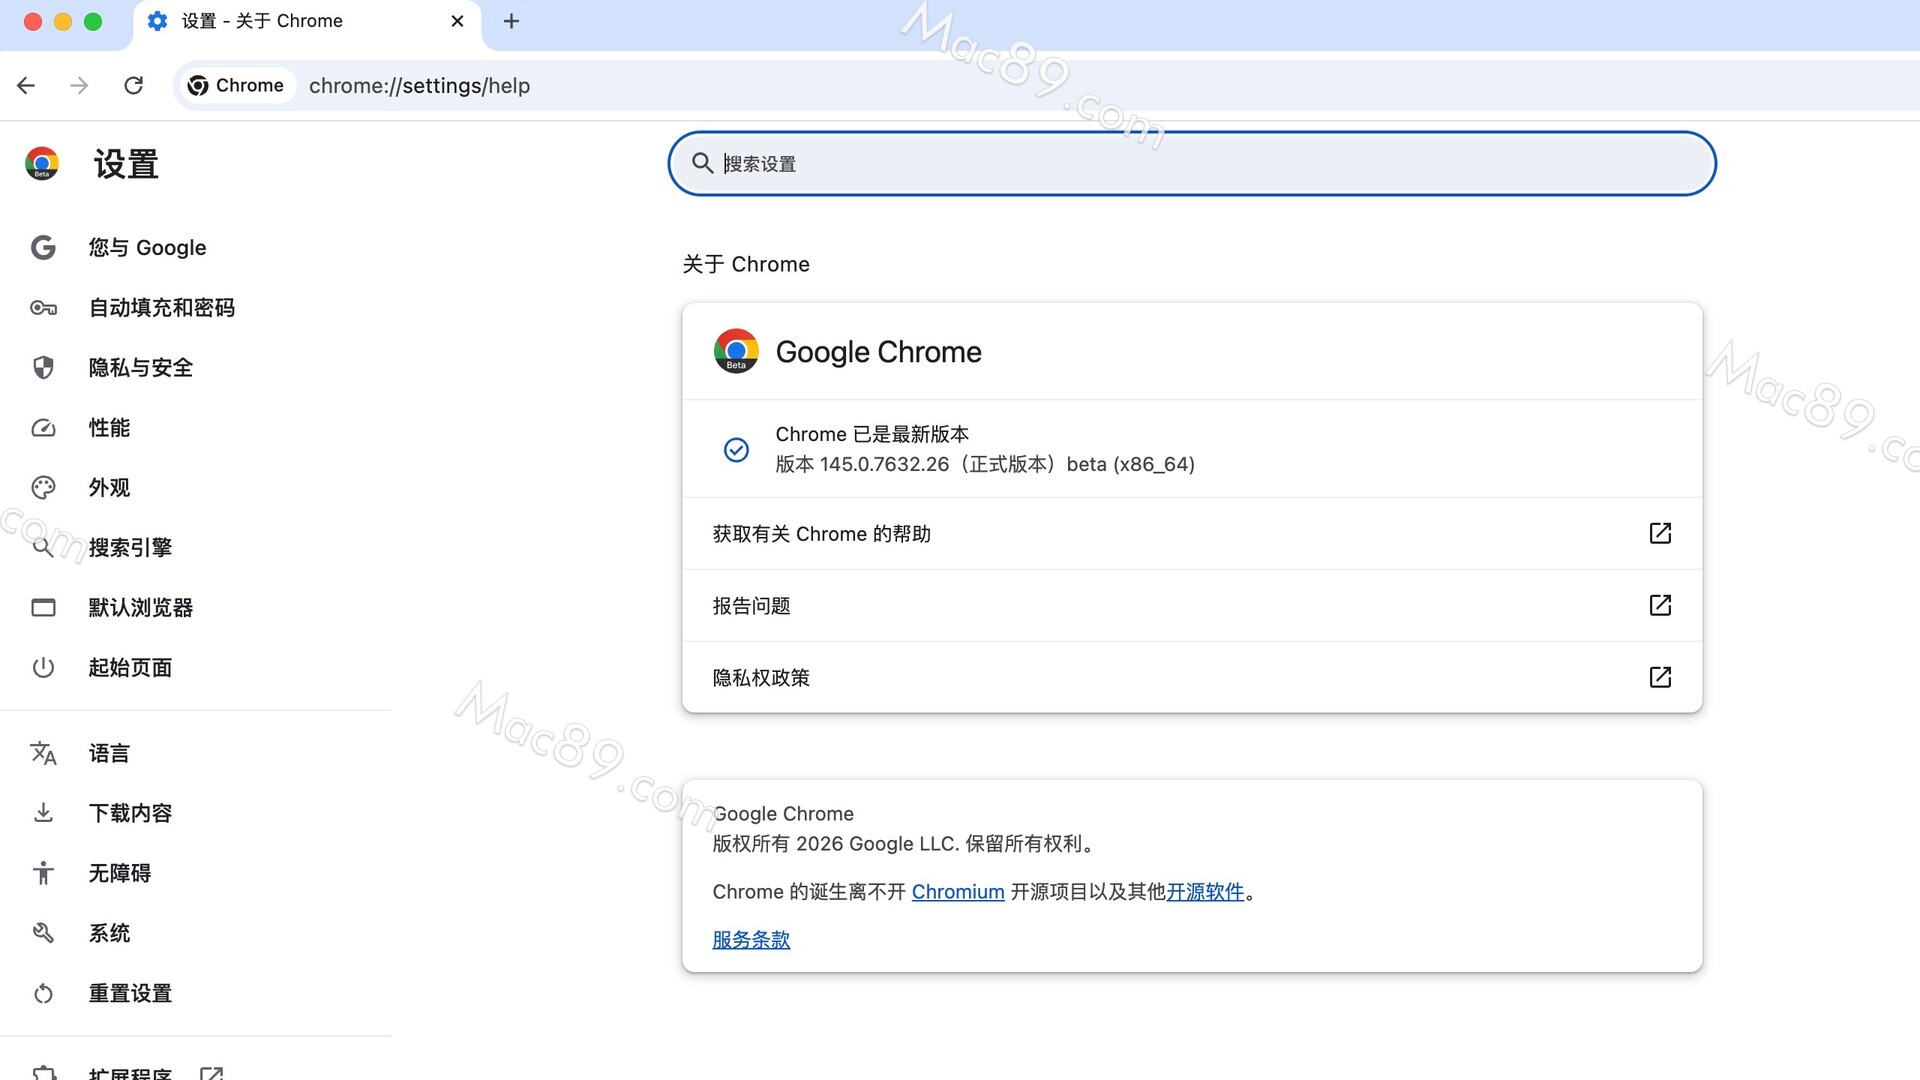
Task: Open 隐私权政策 row's external link icon
Action: click(1660, 677)
